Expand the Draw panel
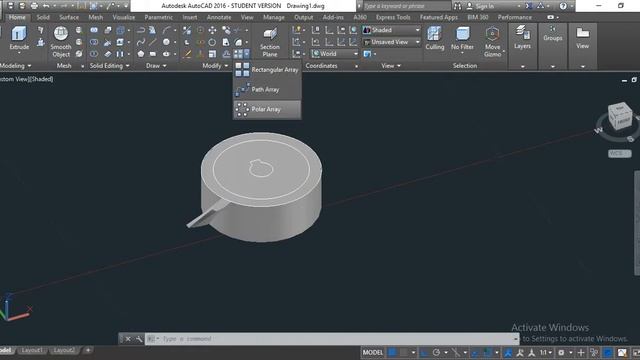The image size is (640, 360). tap(156, 65)
